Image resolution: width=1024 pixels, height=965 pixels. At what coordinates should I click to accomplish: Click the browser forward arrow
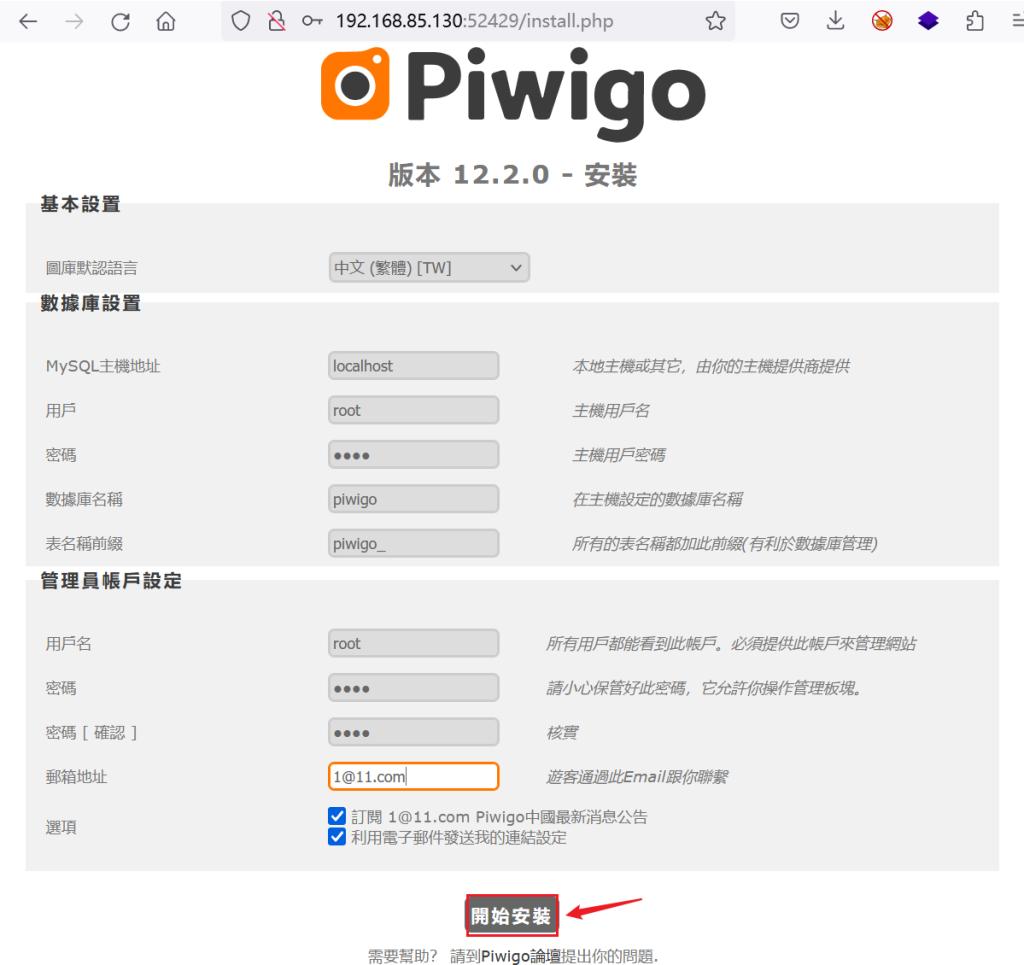pyautogui.click(x=74, y=22)
